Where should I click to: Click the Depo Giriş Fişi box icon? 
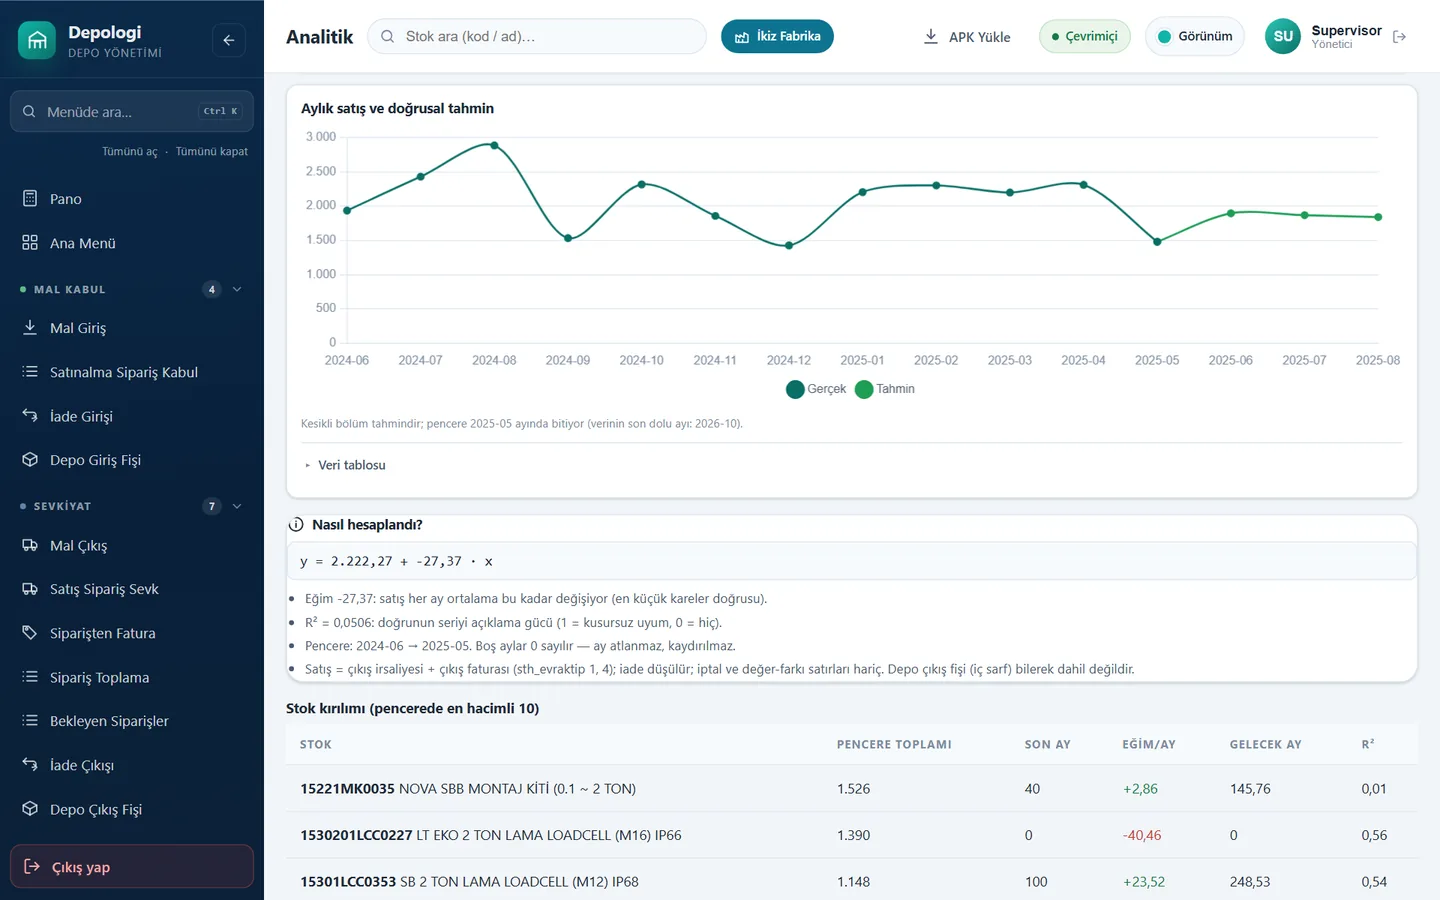coord(30,460)
